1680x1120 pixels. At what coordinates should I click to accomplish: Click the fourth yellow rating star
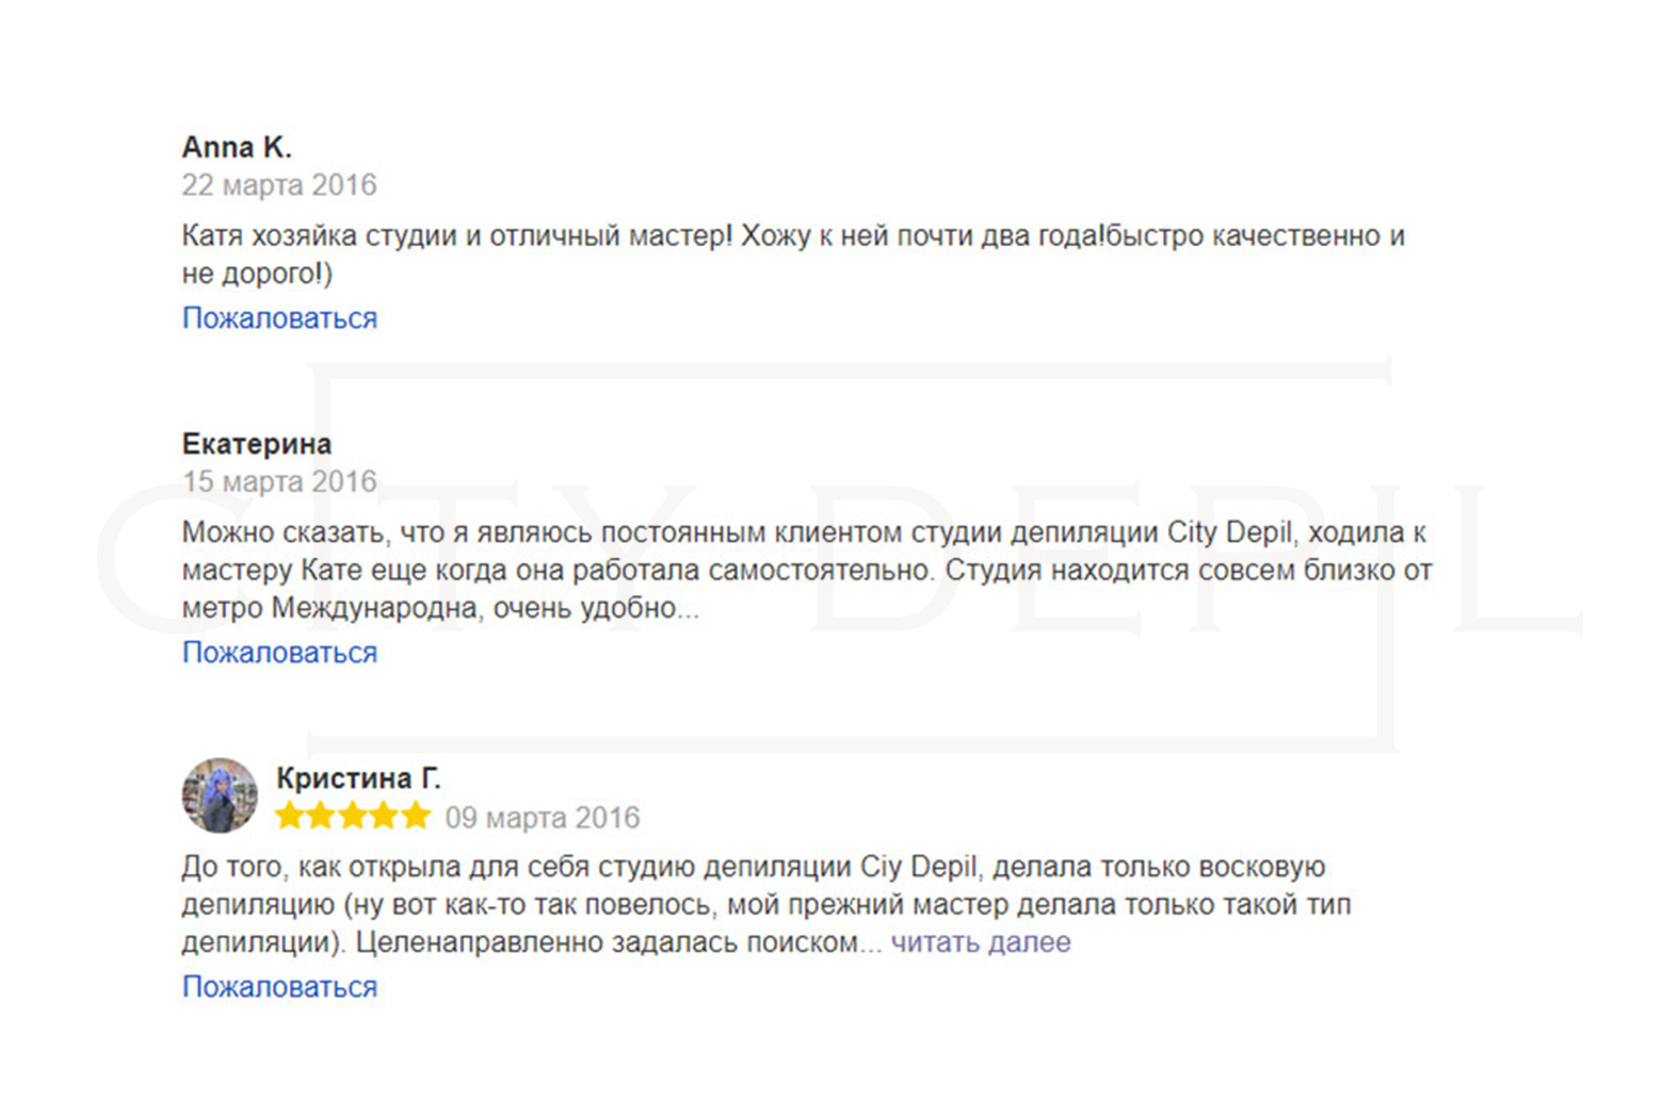tap(384, 816)
